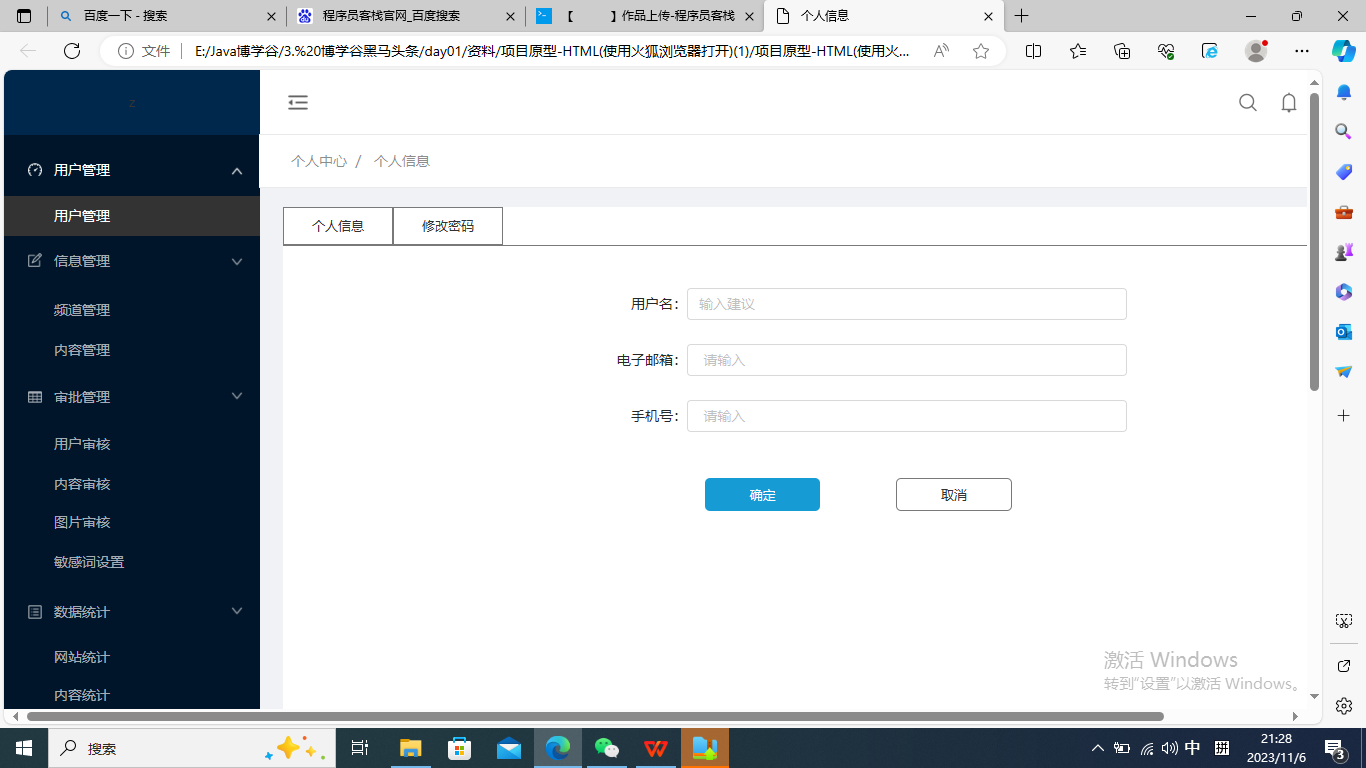Viewport: 1366px width, 768px height.
Task: Switch to the 百度一下 - 搜索 browser tab
Action: pos(165,16)
